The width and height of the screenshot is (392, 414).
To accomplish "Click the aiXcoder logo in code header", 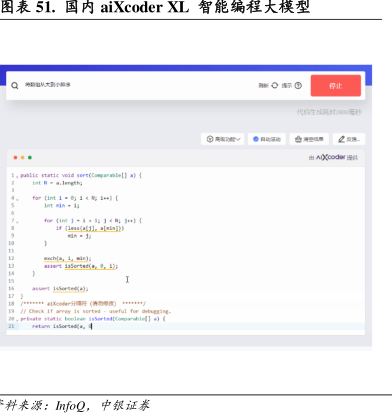I will [x=330, y=157].
